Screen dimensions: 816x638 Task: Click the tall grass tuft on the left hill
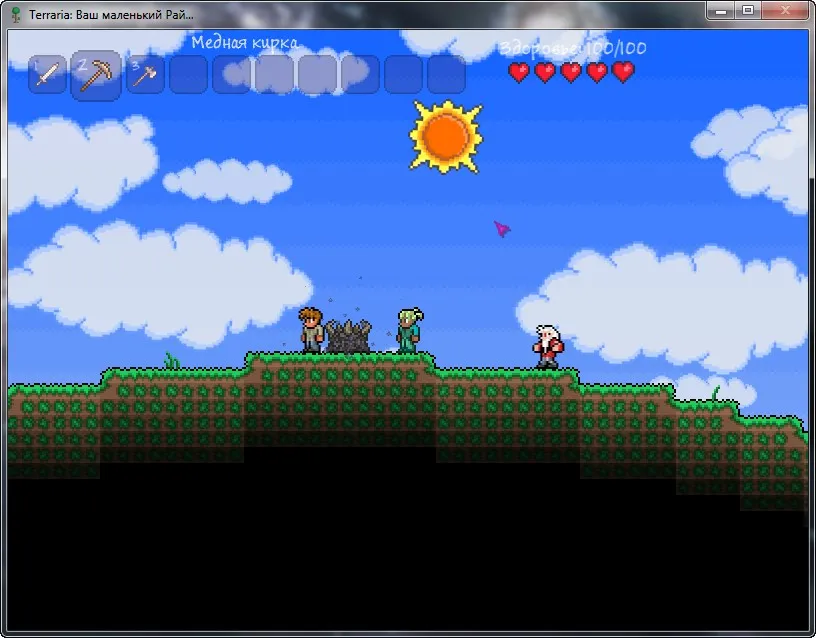[172, 361]
